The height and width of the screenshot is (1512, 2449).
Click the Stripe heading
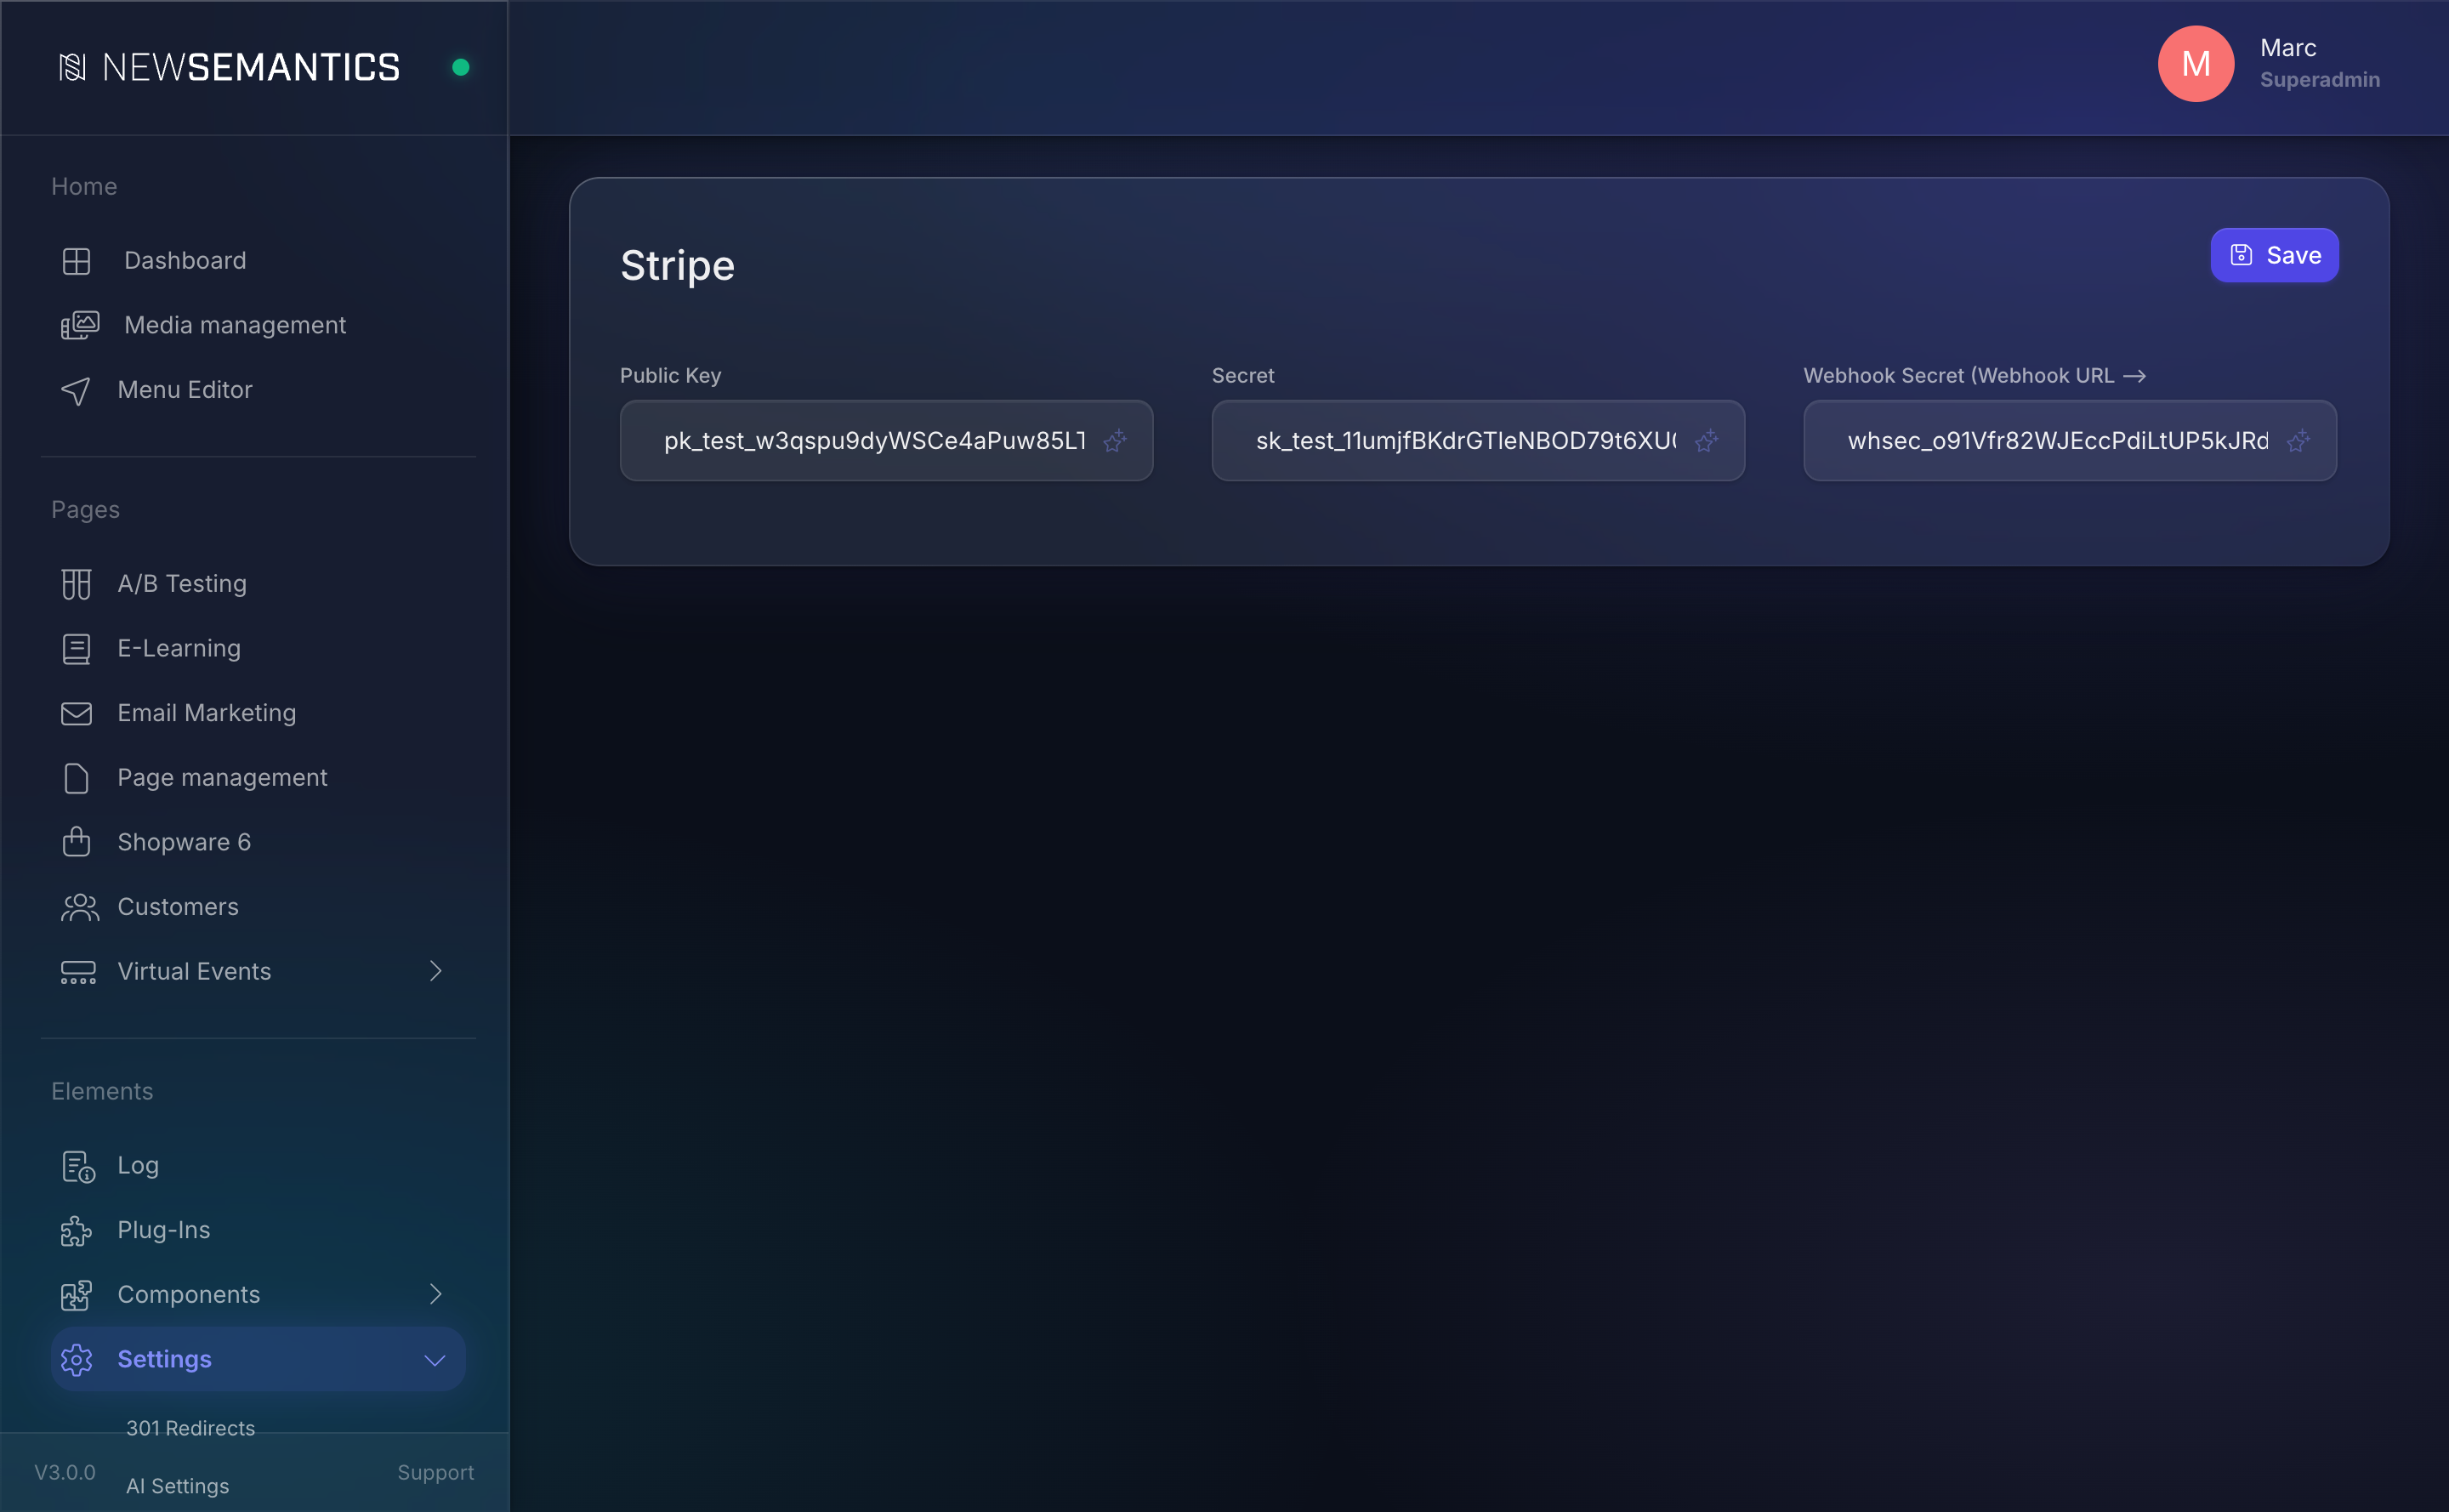point(677,266)
